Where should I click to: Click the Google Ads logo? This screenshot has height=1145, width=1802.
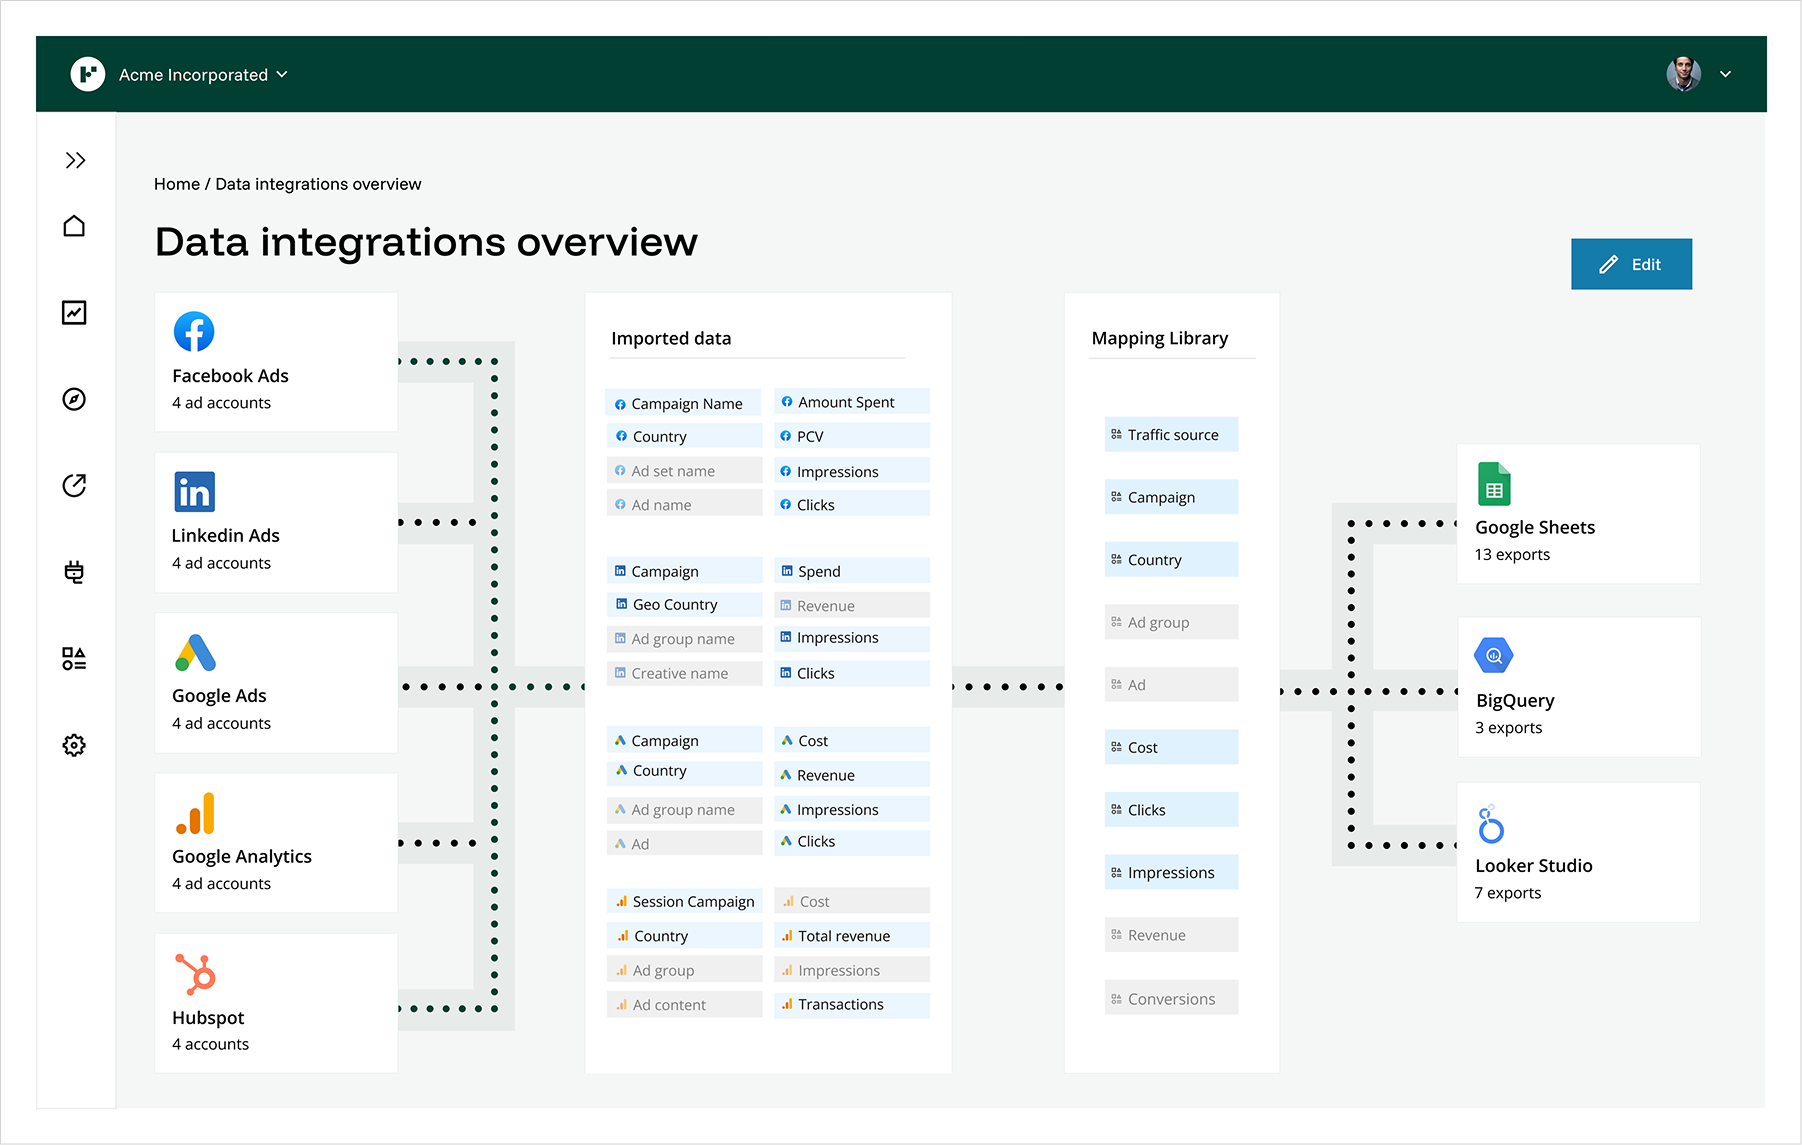(194, 651)
